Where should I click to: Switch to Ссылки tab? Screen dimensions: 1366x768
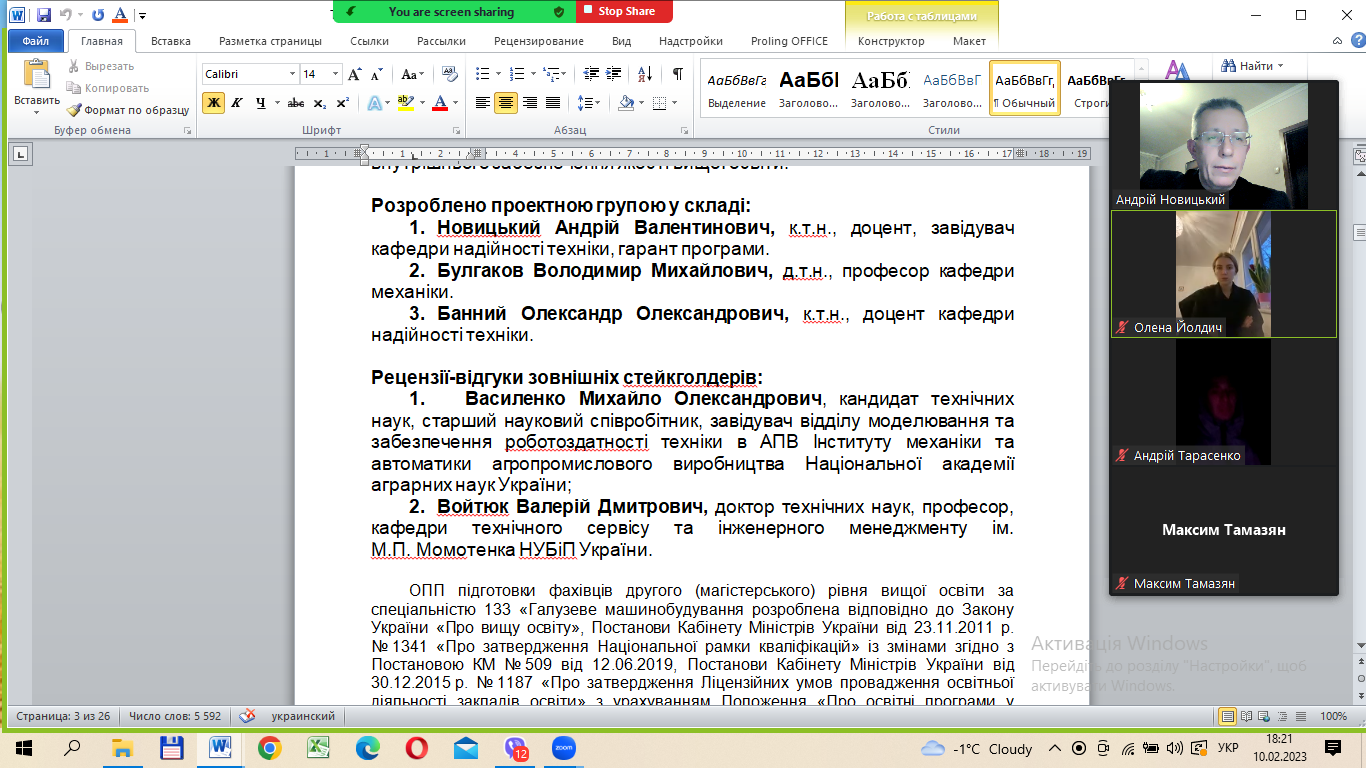coord(370,41)
